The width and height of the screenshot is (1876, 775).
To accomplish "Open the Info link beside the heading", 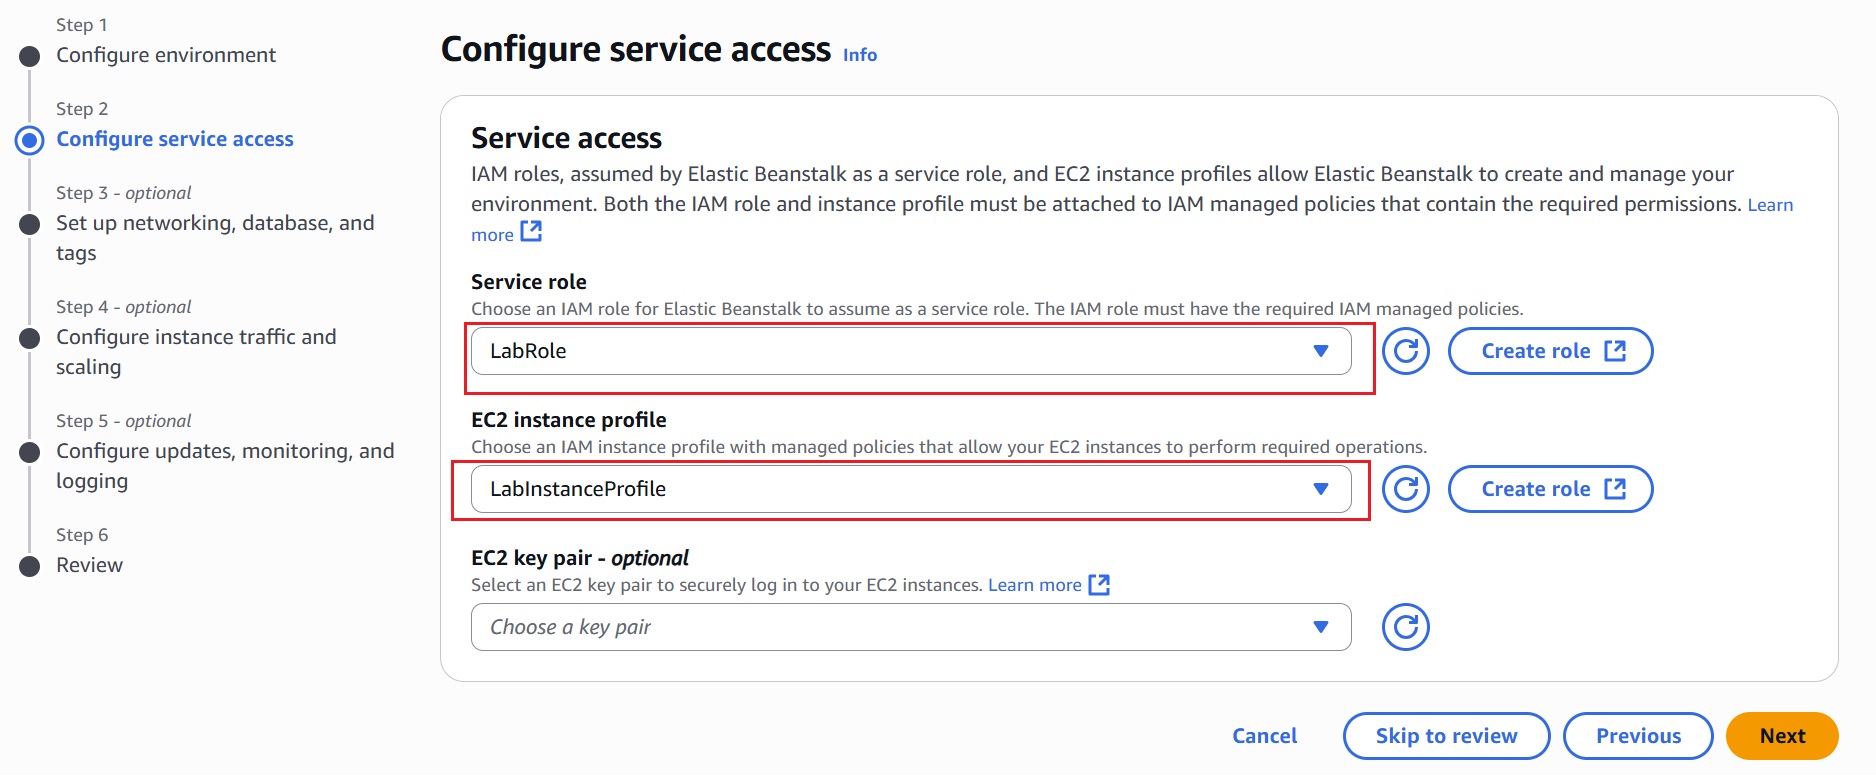I will [x=859, y=55].
